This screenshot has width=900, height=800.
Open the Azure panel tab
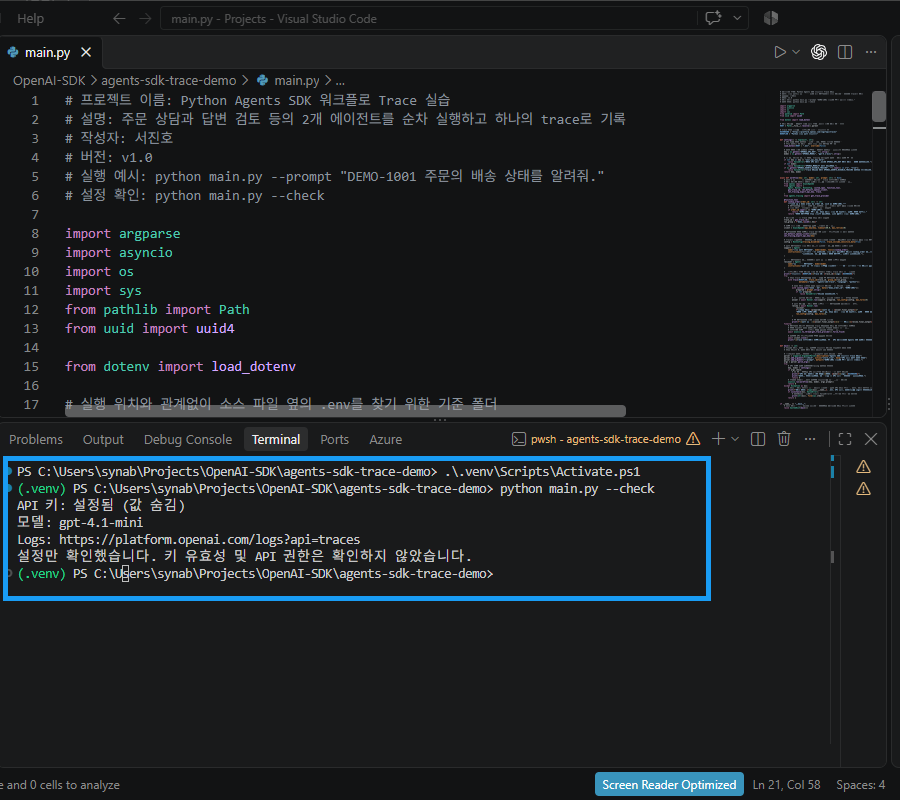point(386,440)
